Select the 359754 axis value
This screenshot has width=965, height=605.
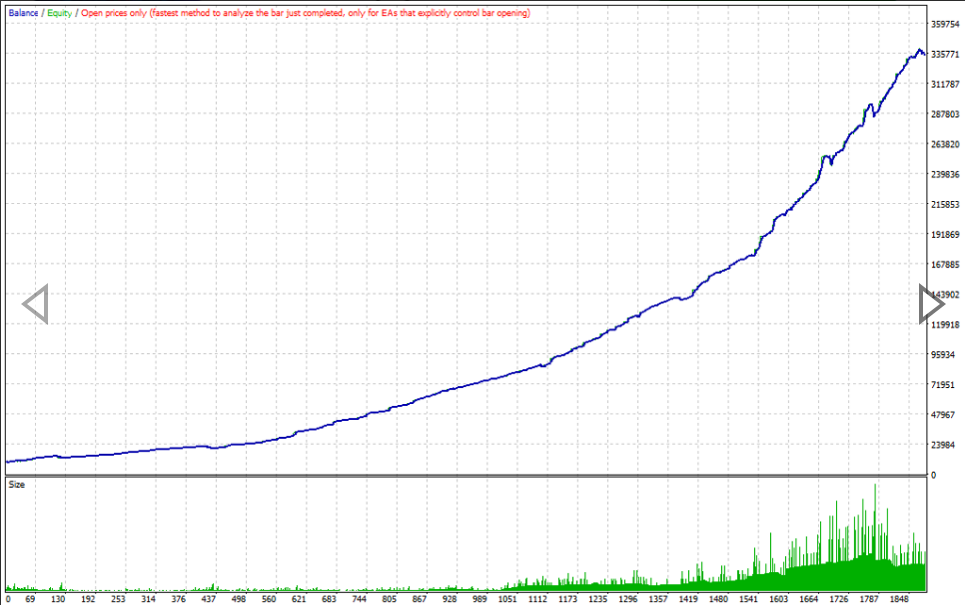pyautogui.click(x=945, y=25)
